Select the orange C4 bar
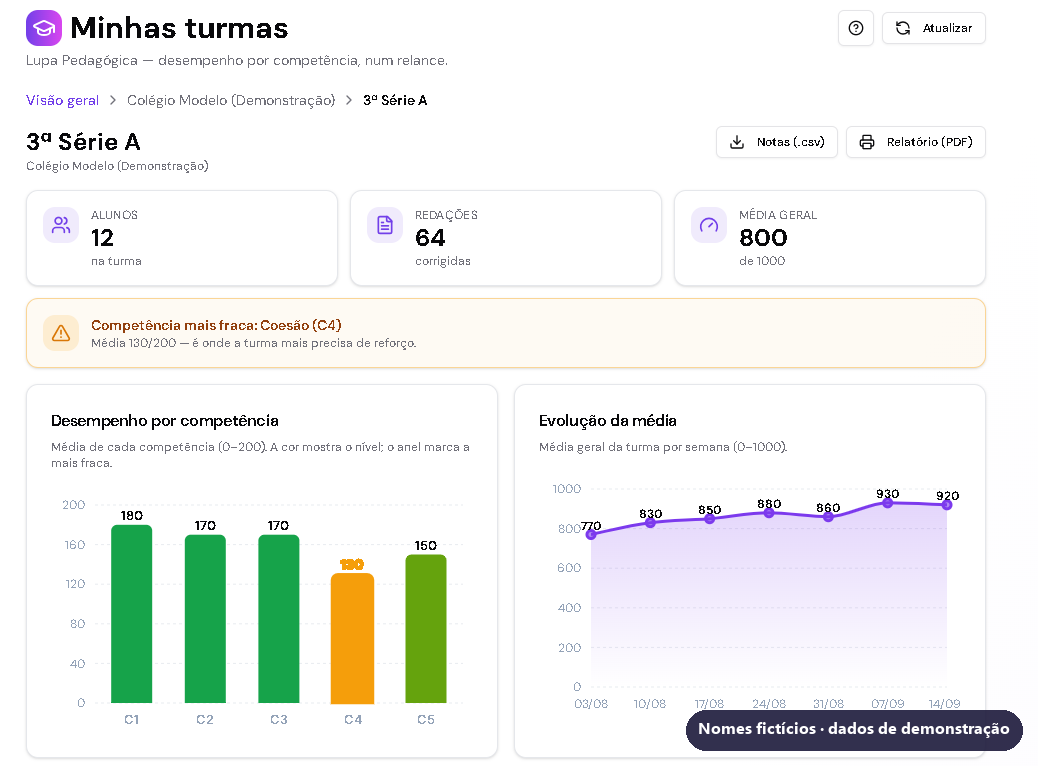 pyautogui.click(x=352, y=638)
